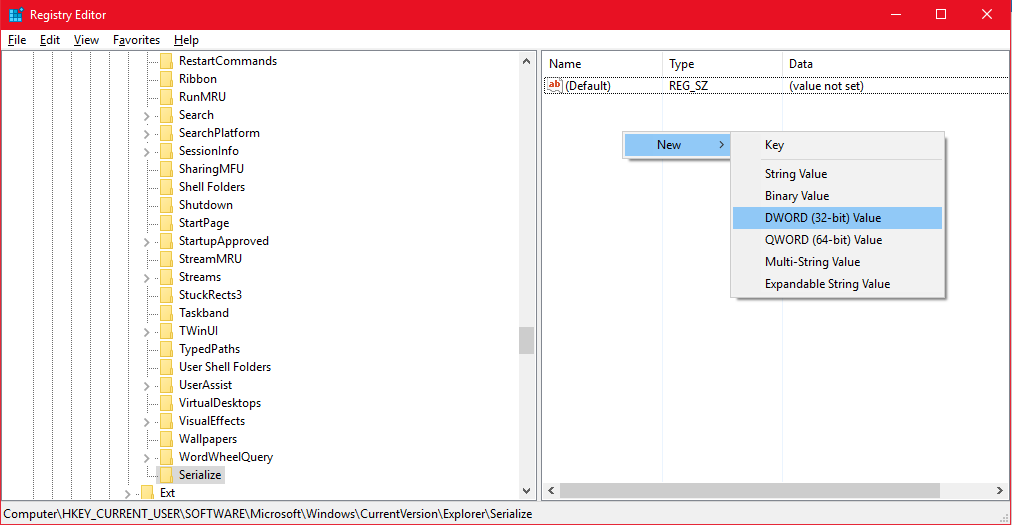The height and width of the screenshot is (525, 1012).
Task: Click the Ext folder icon
Action: [147, 493]
